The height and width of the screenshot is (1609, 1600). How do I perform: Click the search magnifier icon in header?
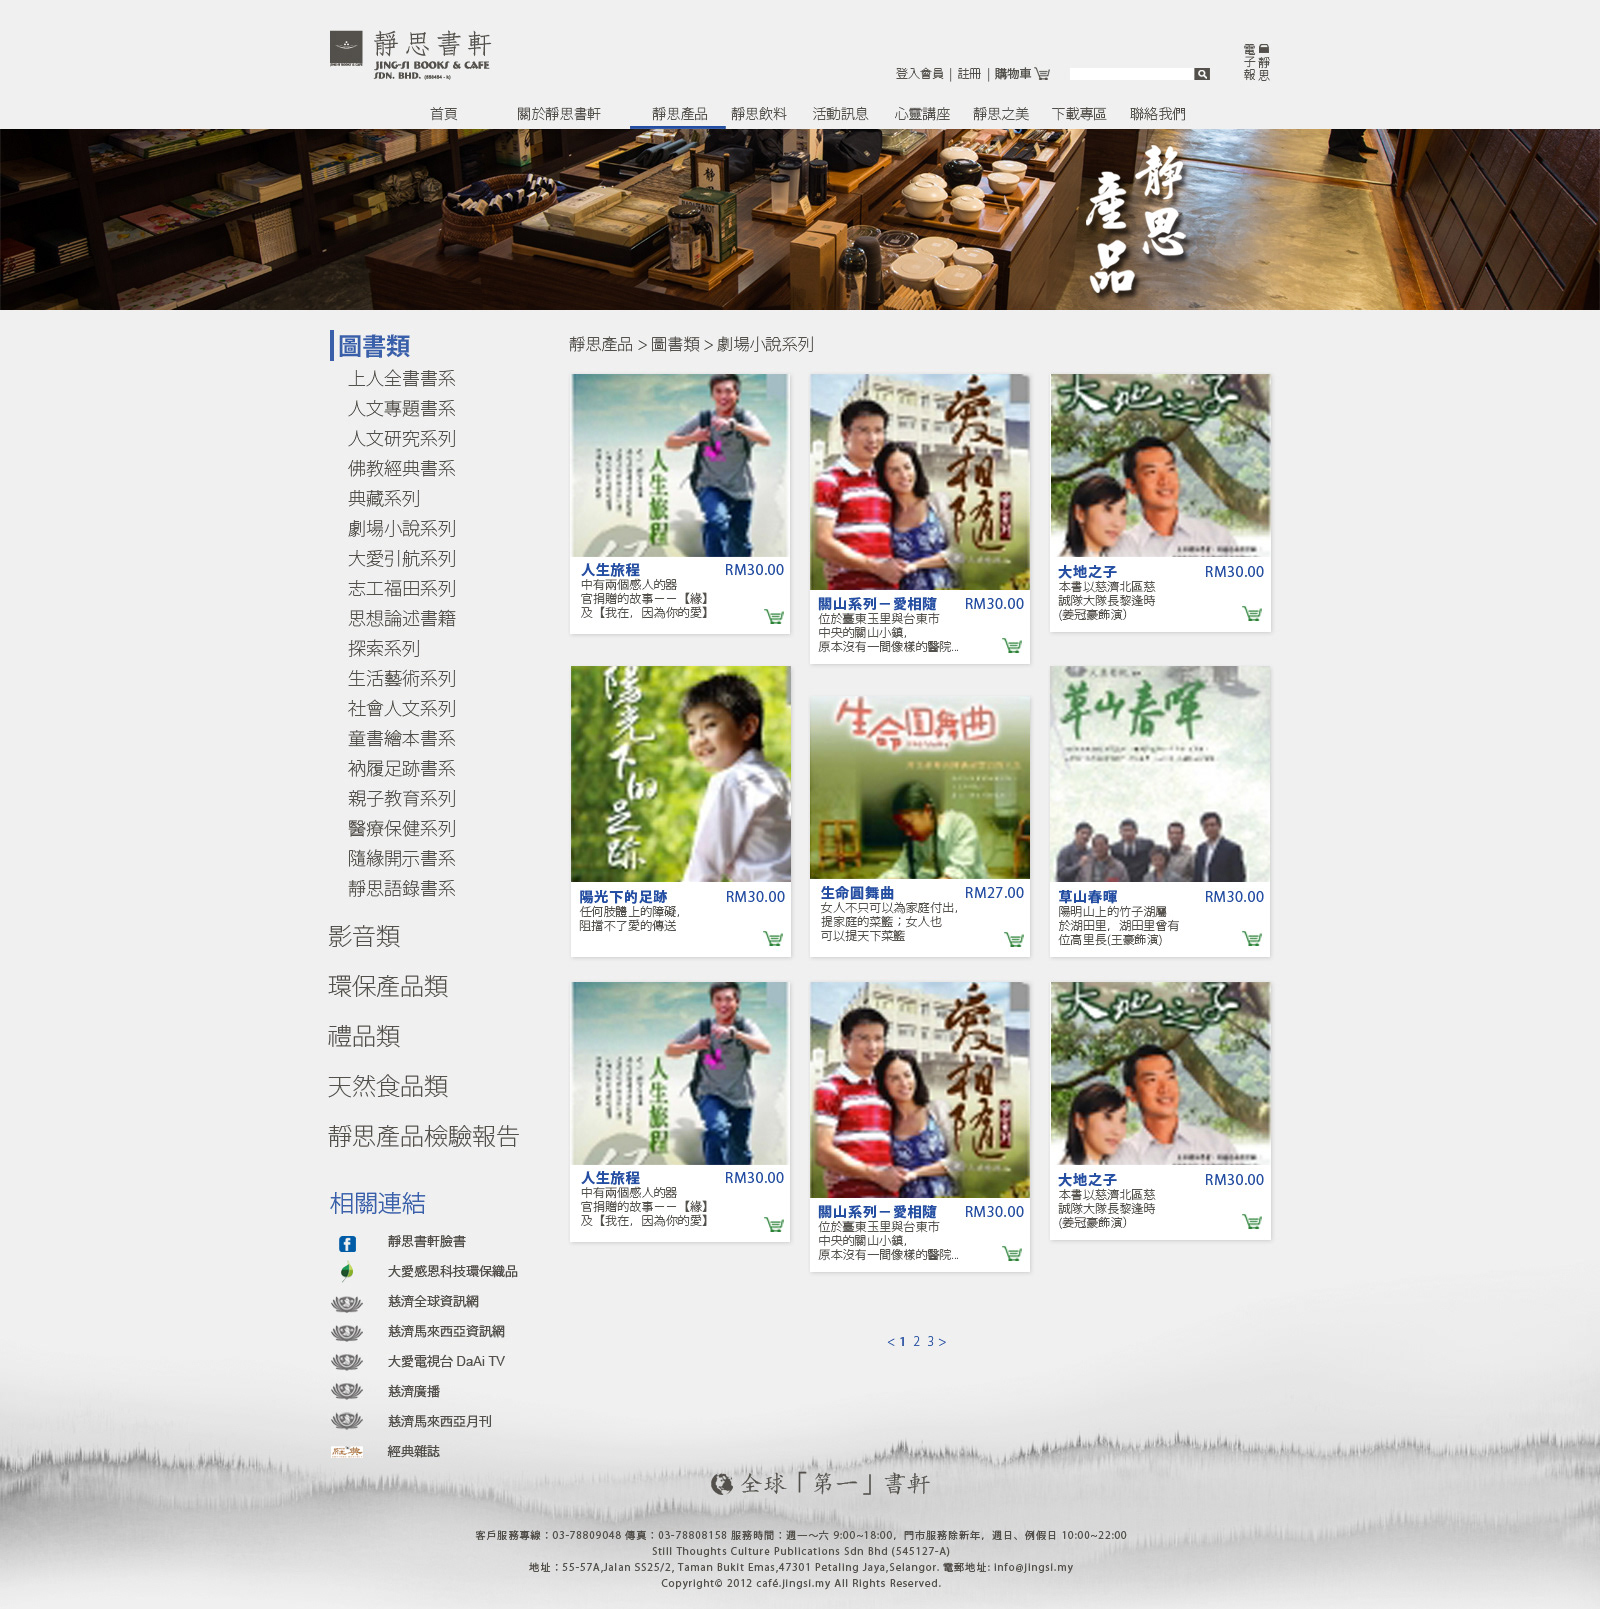[x=1202, y=74]
